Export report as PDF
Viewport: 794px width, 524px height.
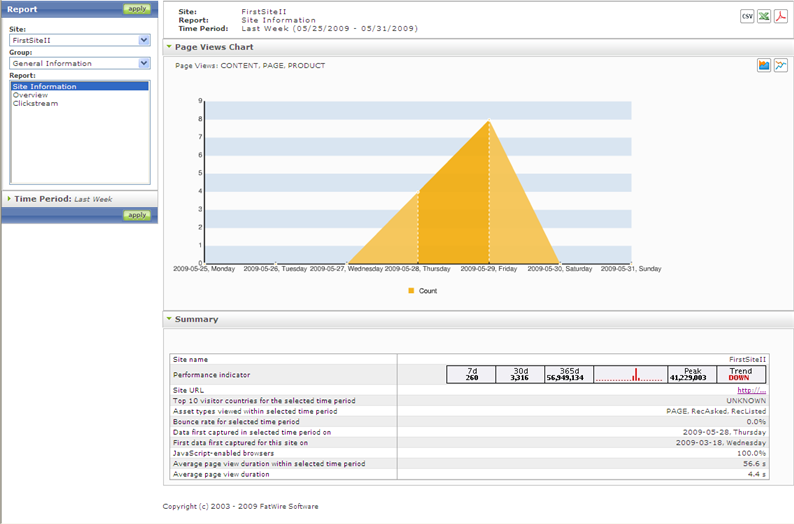(x=780, y=16)
